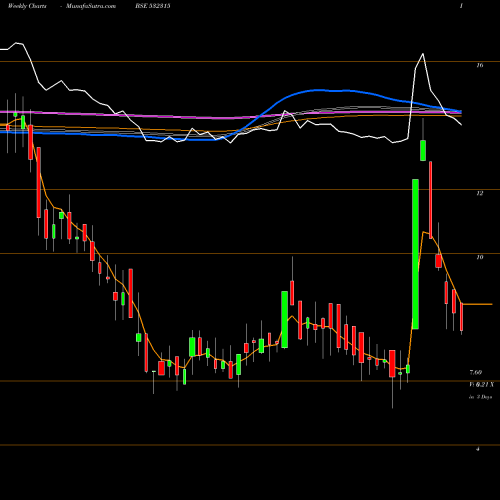
Task: Click the "10" price axis label
Action: pyautogui.click(x=479, y=257)
